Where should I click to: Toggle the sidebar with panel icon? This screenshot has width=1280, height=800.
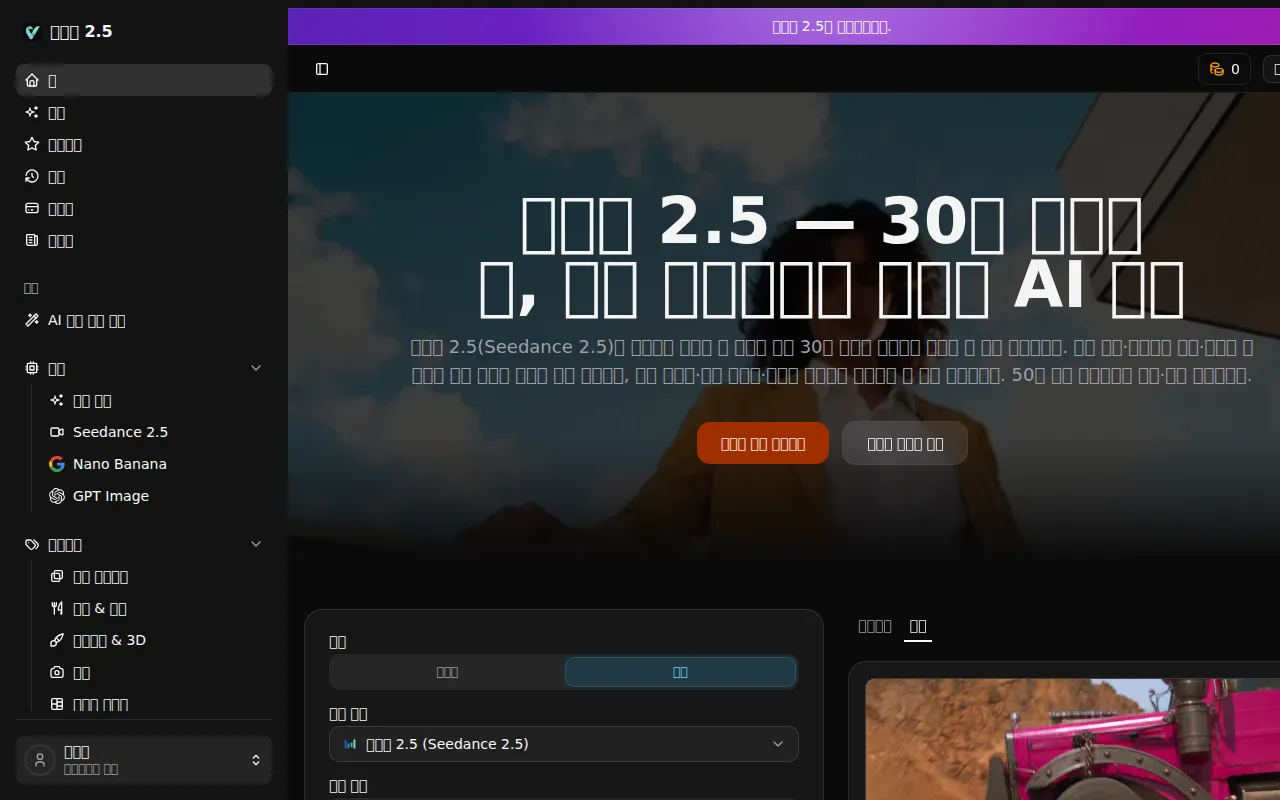point(322,69)
